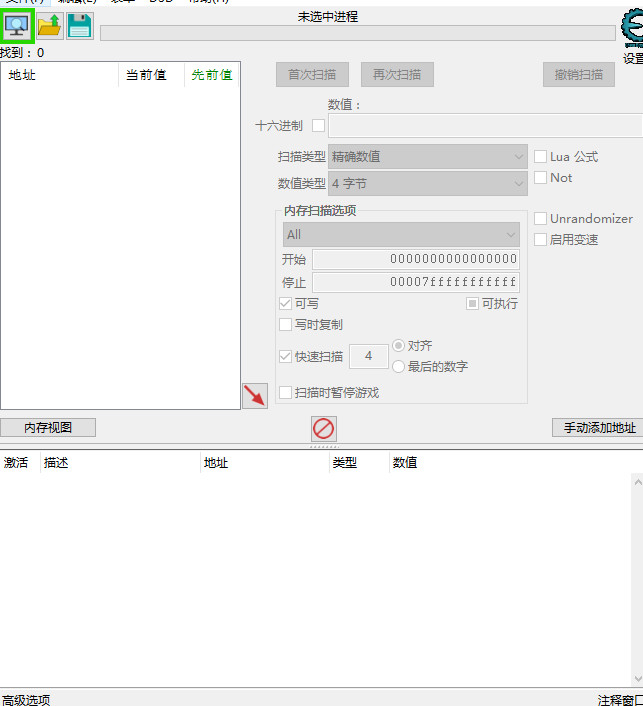Check the 启用变速 speedhack option
Viewport: 643px width, 706px height.
pos(541,240)
